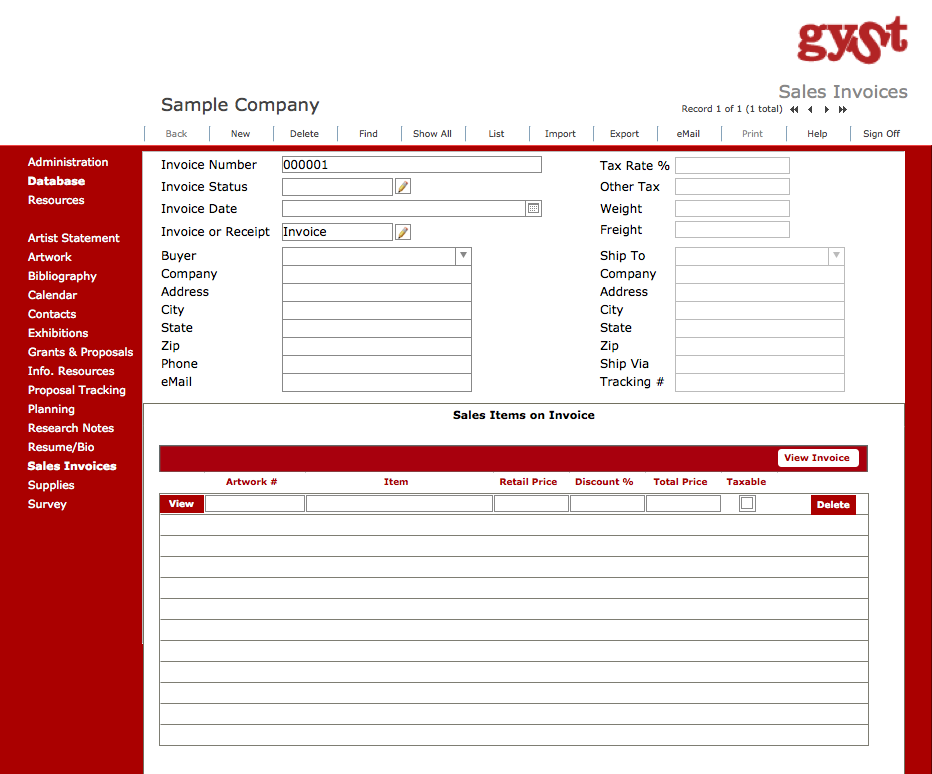This screenshot has width=932, height=774.
Task: Open Survey section
Action: click(x=47, y=504)
